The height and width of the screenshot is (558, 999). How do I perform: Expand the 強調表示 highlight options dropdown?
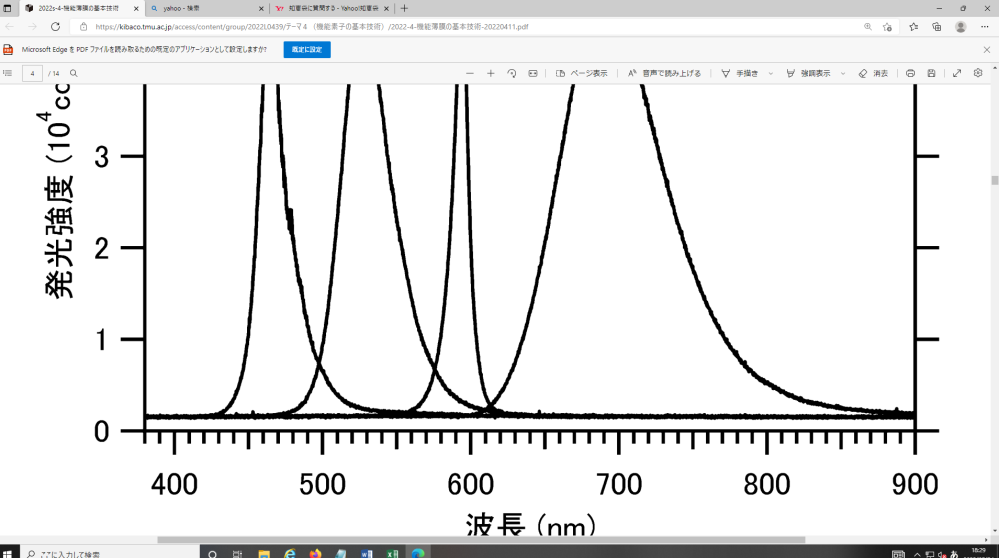click(843, 73)
